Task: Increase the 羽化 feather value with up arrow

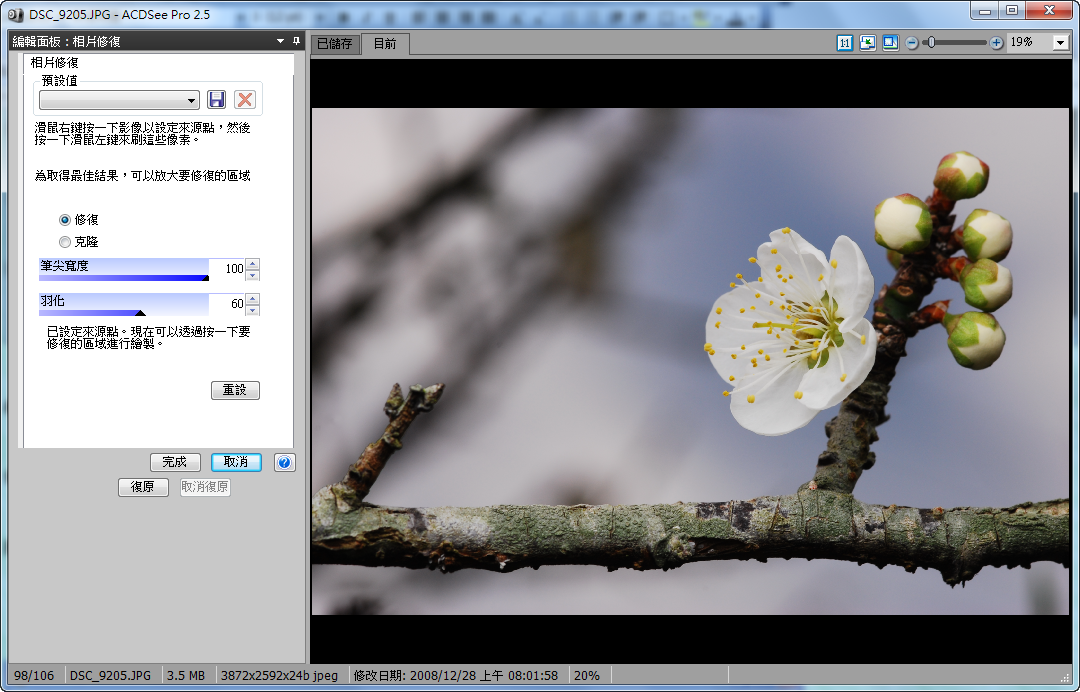Action: tap(252, 298)
